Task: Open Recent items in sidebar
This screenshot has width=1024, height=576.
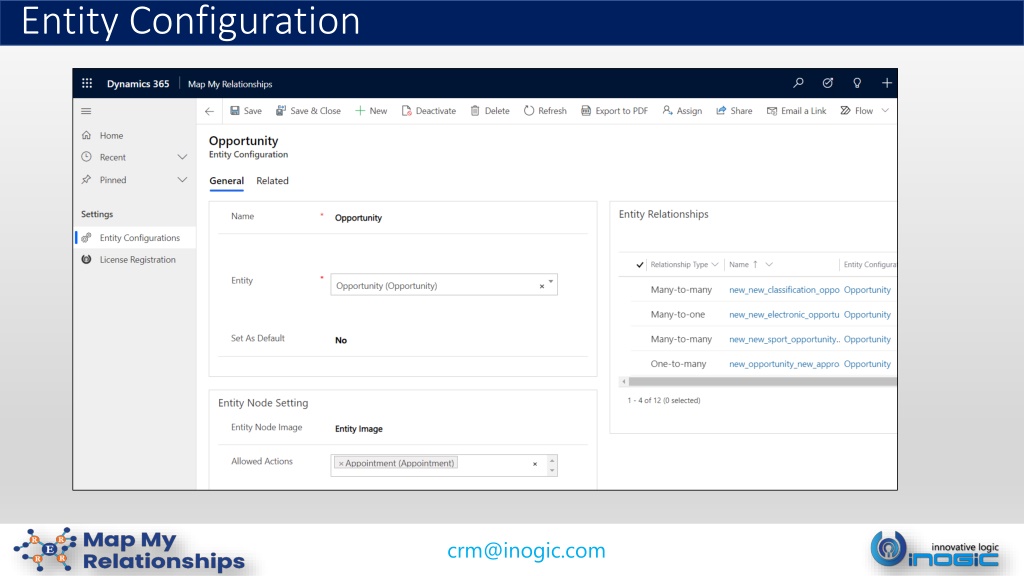Action: (112, 157)
